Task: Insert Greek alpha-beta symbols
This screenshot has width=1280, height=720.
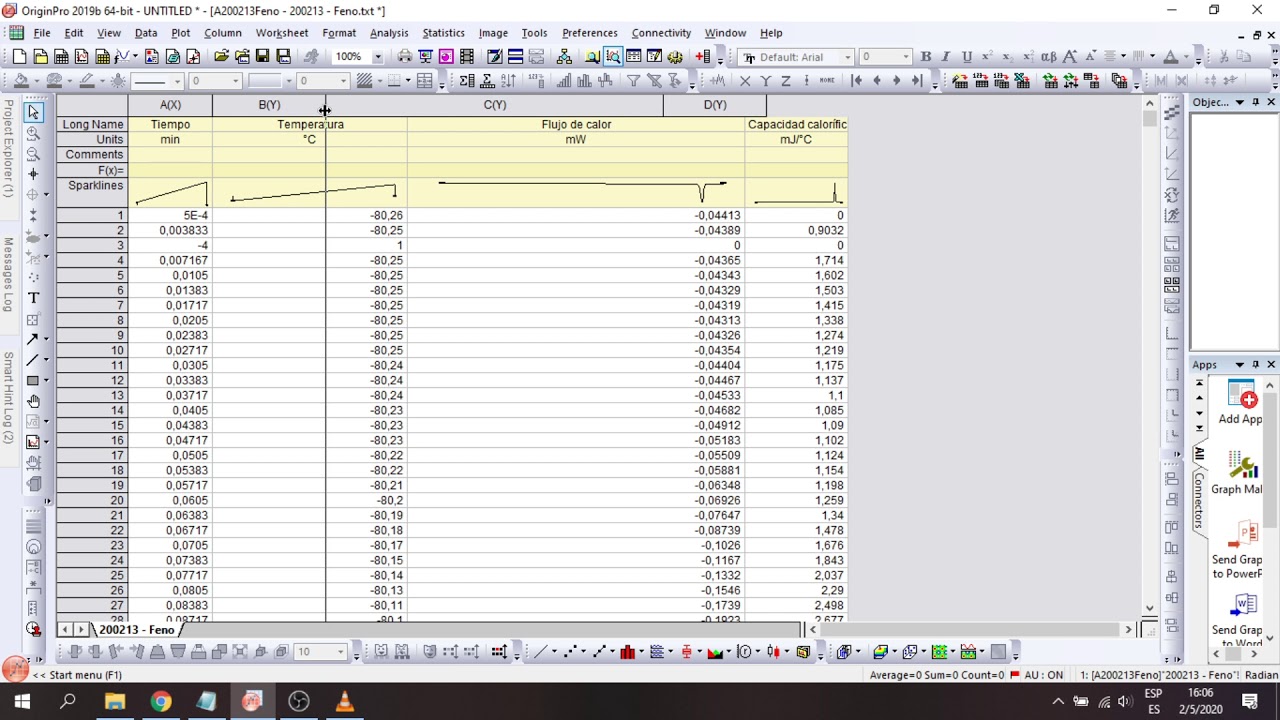Action: (x=1048, y=57)
